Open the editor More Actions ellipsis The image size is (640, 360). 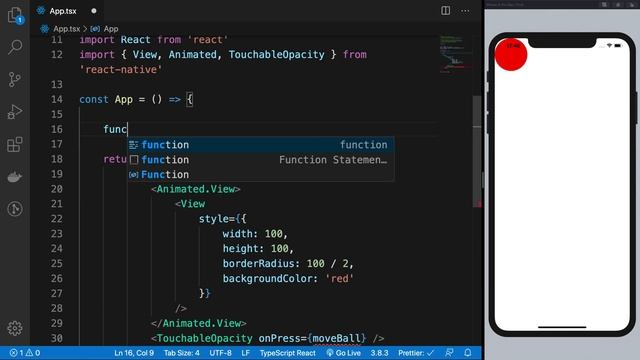tap(465, 11)
